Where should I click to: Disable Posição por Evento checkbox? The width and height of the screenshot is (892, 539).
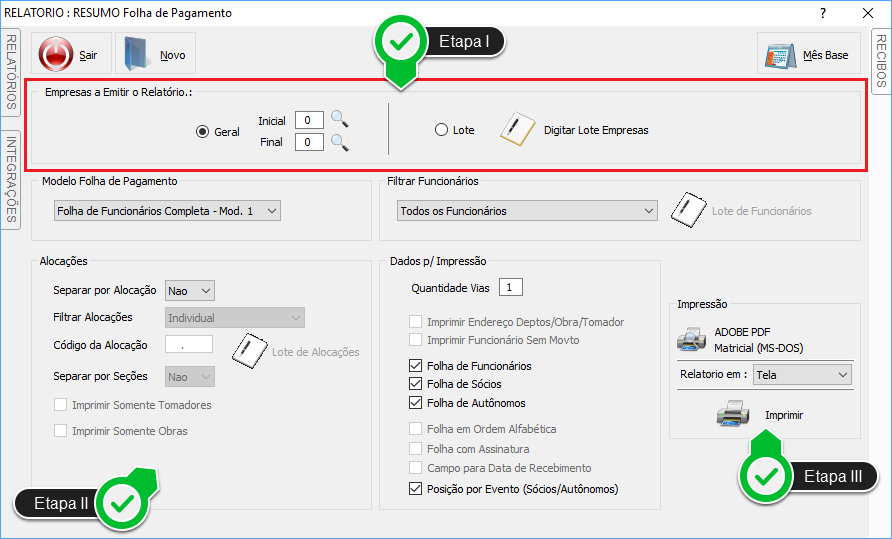(x=416, y=489)
